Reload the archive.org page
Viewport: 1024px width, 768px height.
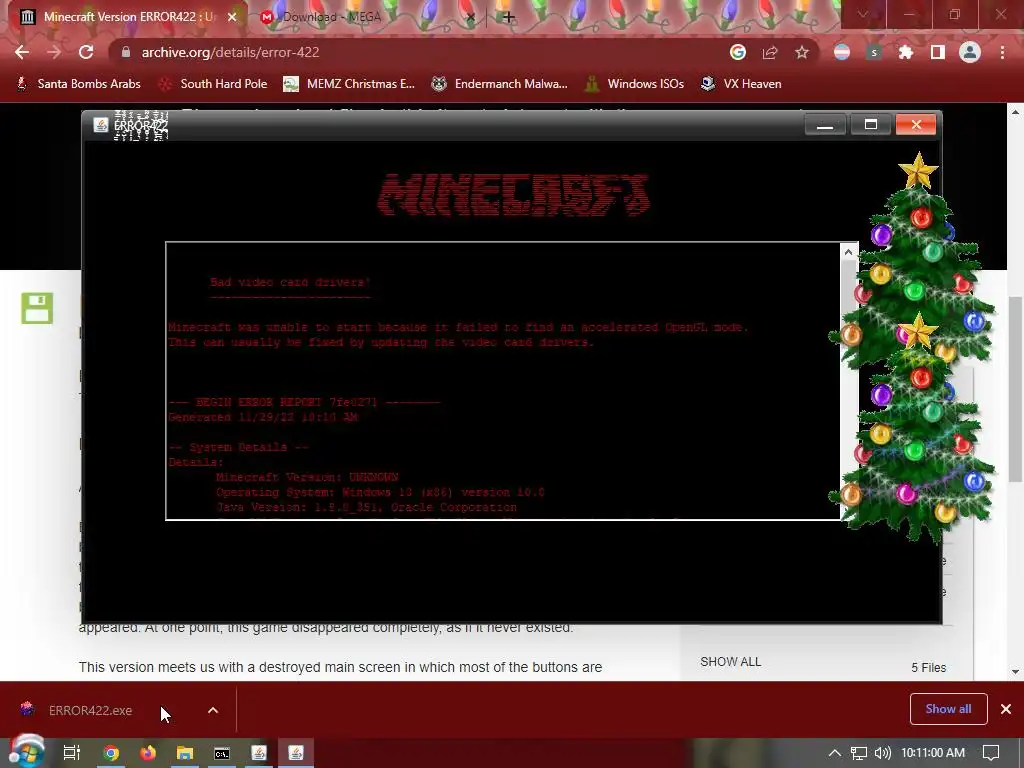pyautogui.click(x=86, y=52)
